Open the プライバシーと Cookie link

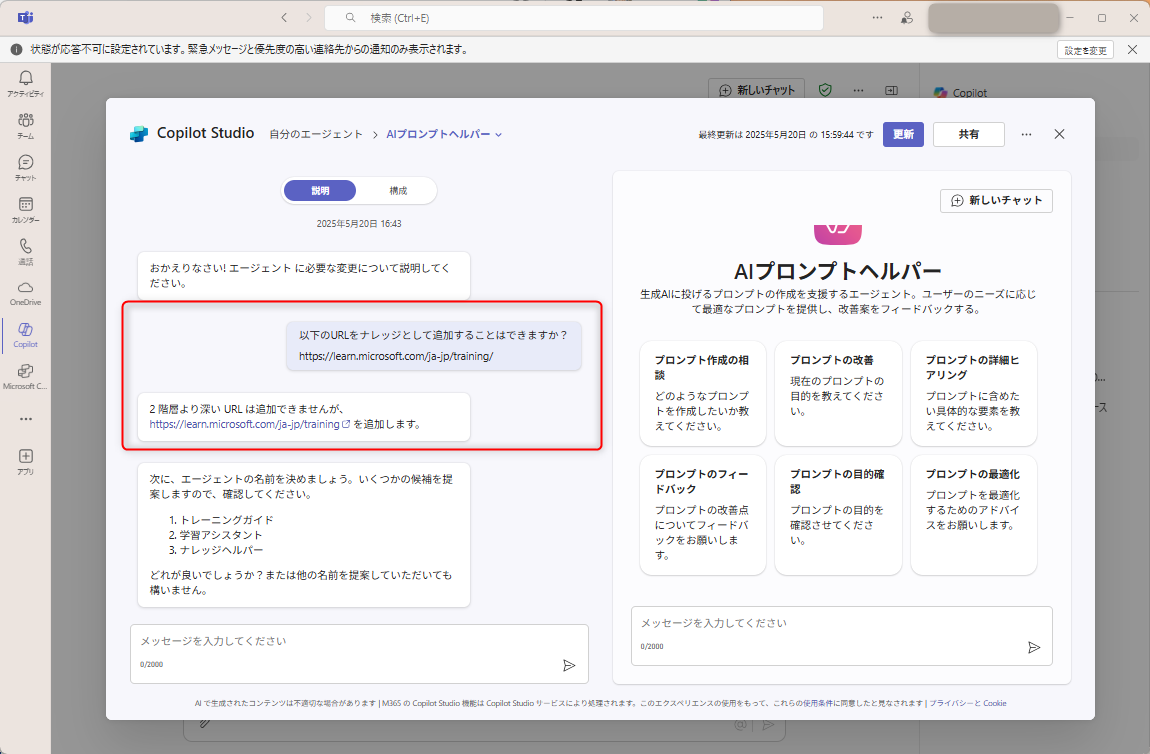[967, 703]
